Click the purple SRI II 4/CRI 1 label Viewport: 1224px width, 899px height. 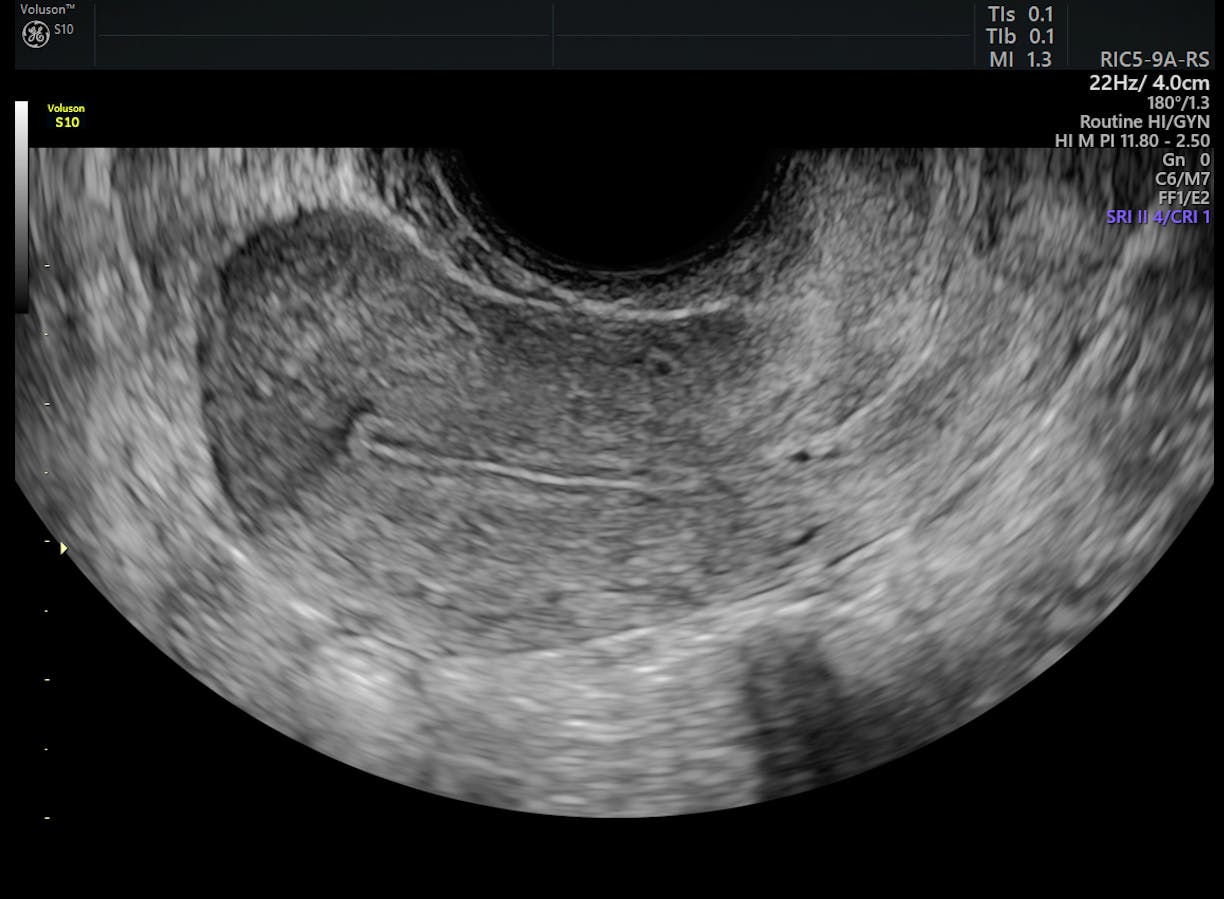tap(1158, 217)
